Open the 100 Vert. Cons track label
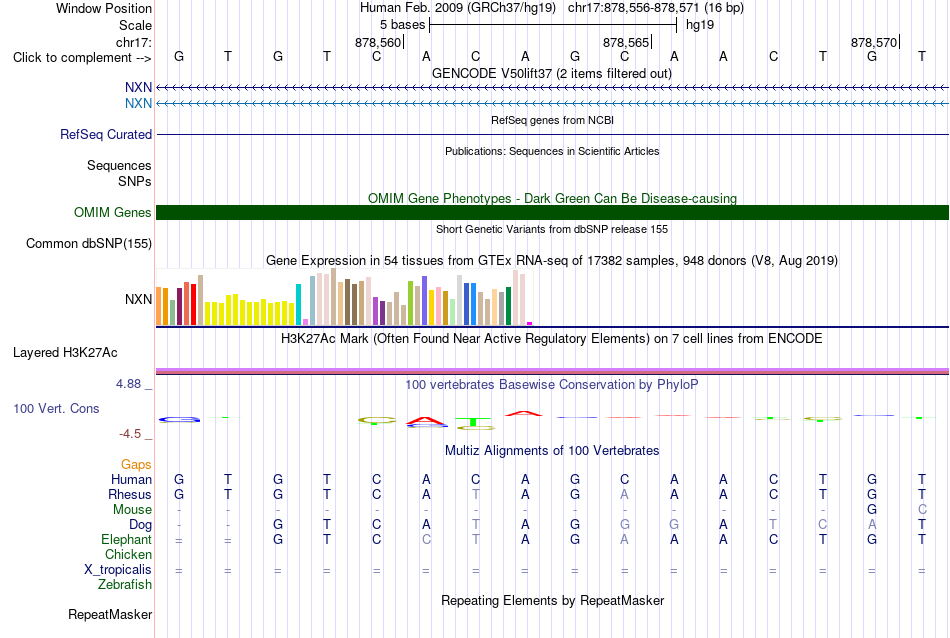Screen dimensions: 950x638 [56, 408]
